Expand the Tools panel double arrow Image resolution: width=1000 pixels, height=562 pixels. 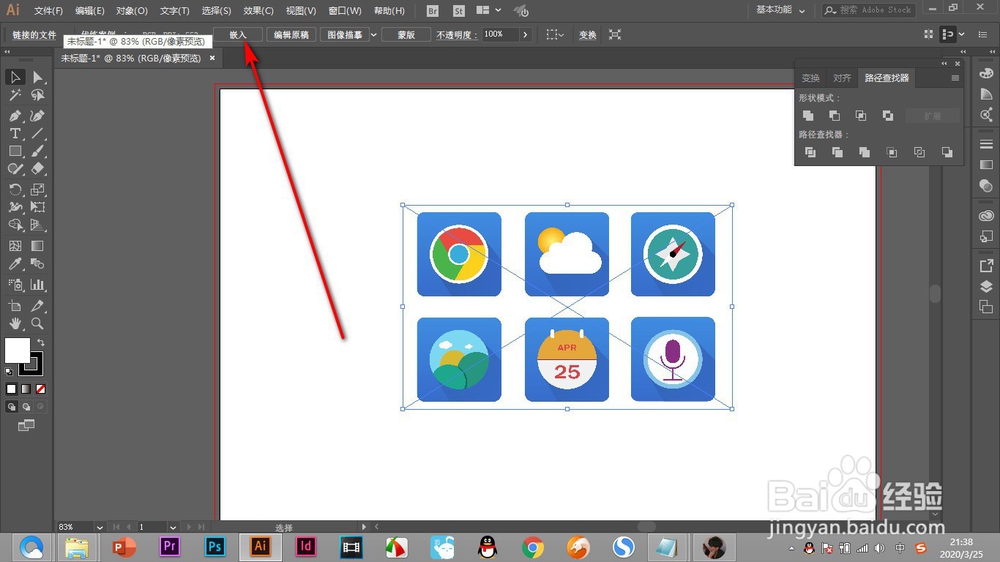pos(7,52)
